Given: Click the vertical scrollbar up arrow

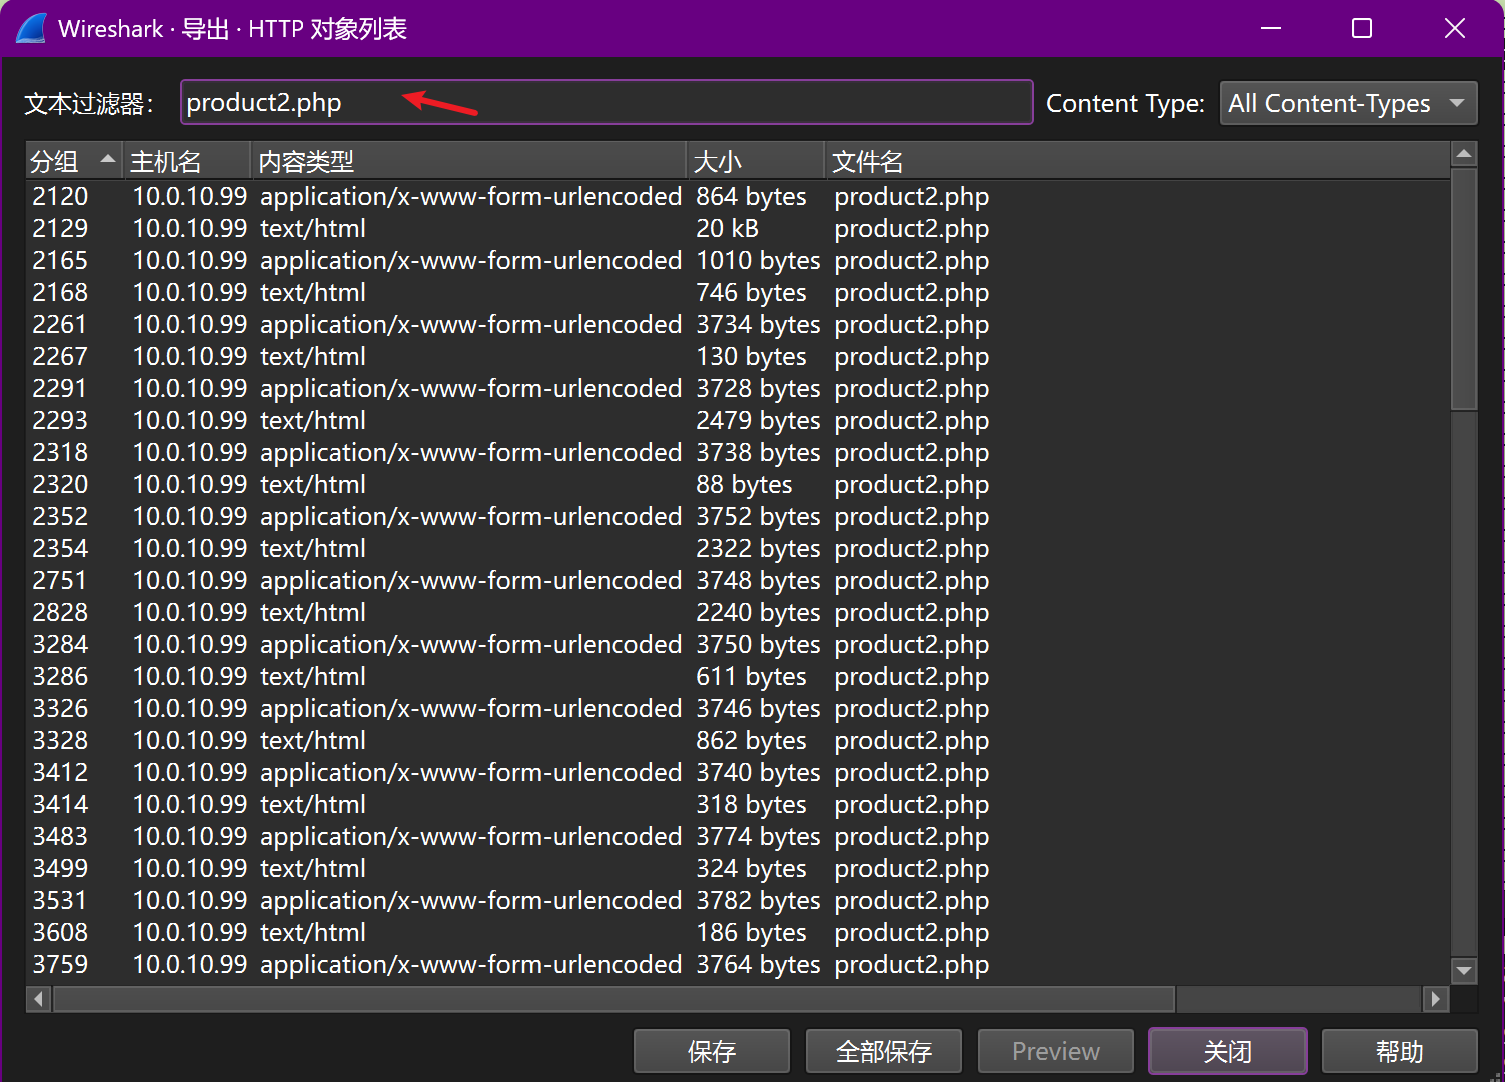Looking at the screenshot, I should pyautogui.click(x=1464, y=154).
